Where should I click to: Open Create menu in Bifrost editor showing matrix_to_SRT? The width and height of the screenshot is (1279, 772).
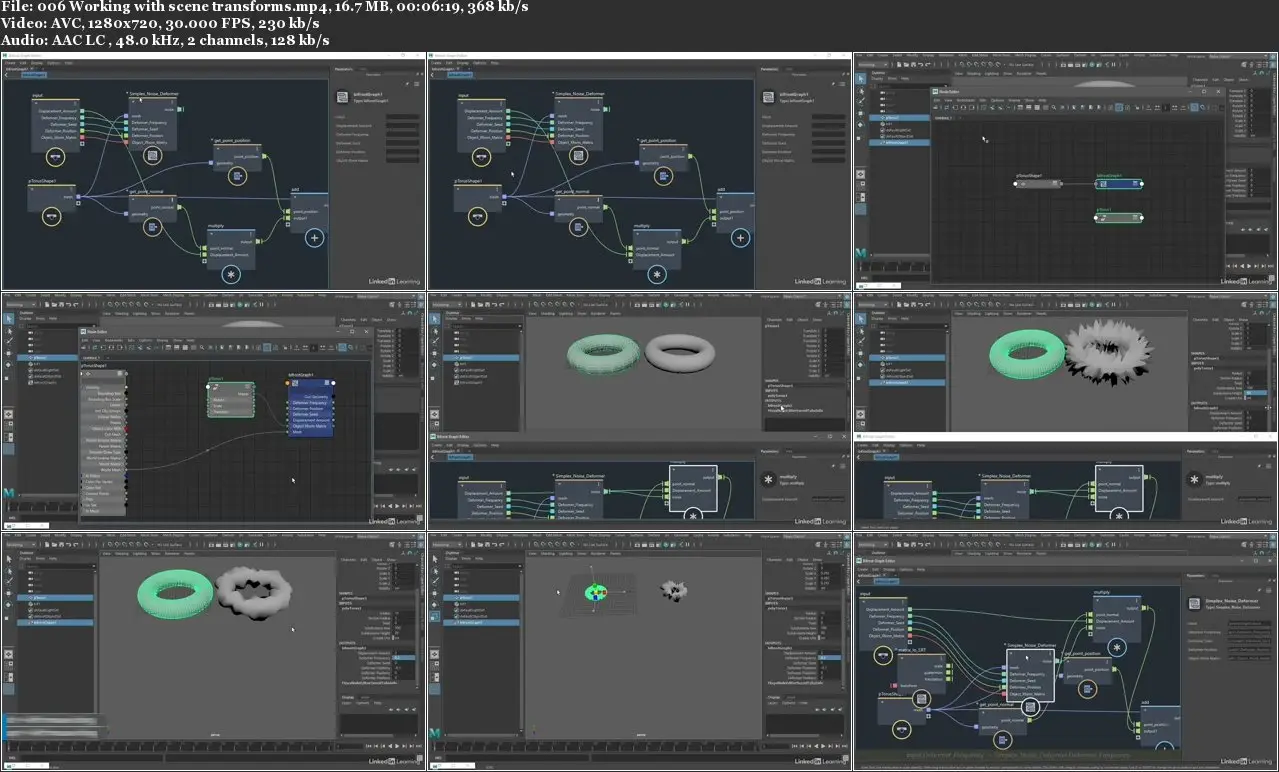tap(861, 570)
